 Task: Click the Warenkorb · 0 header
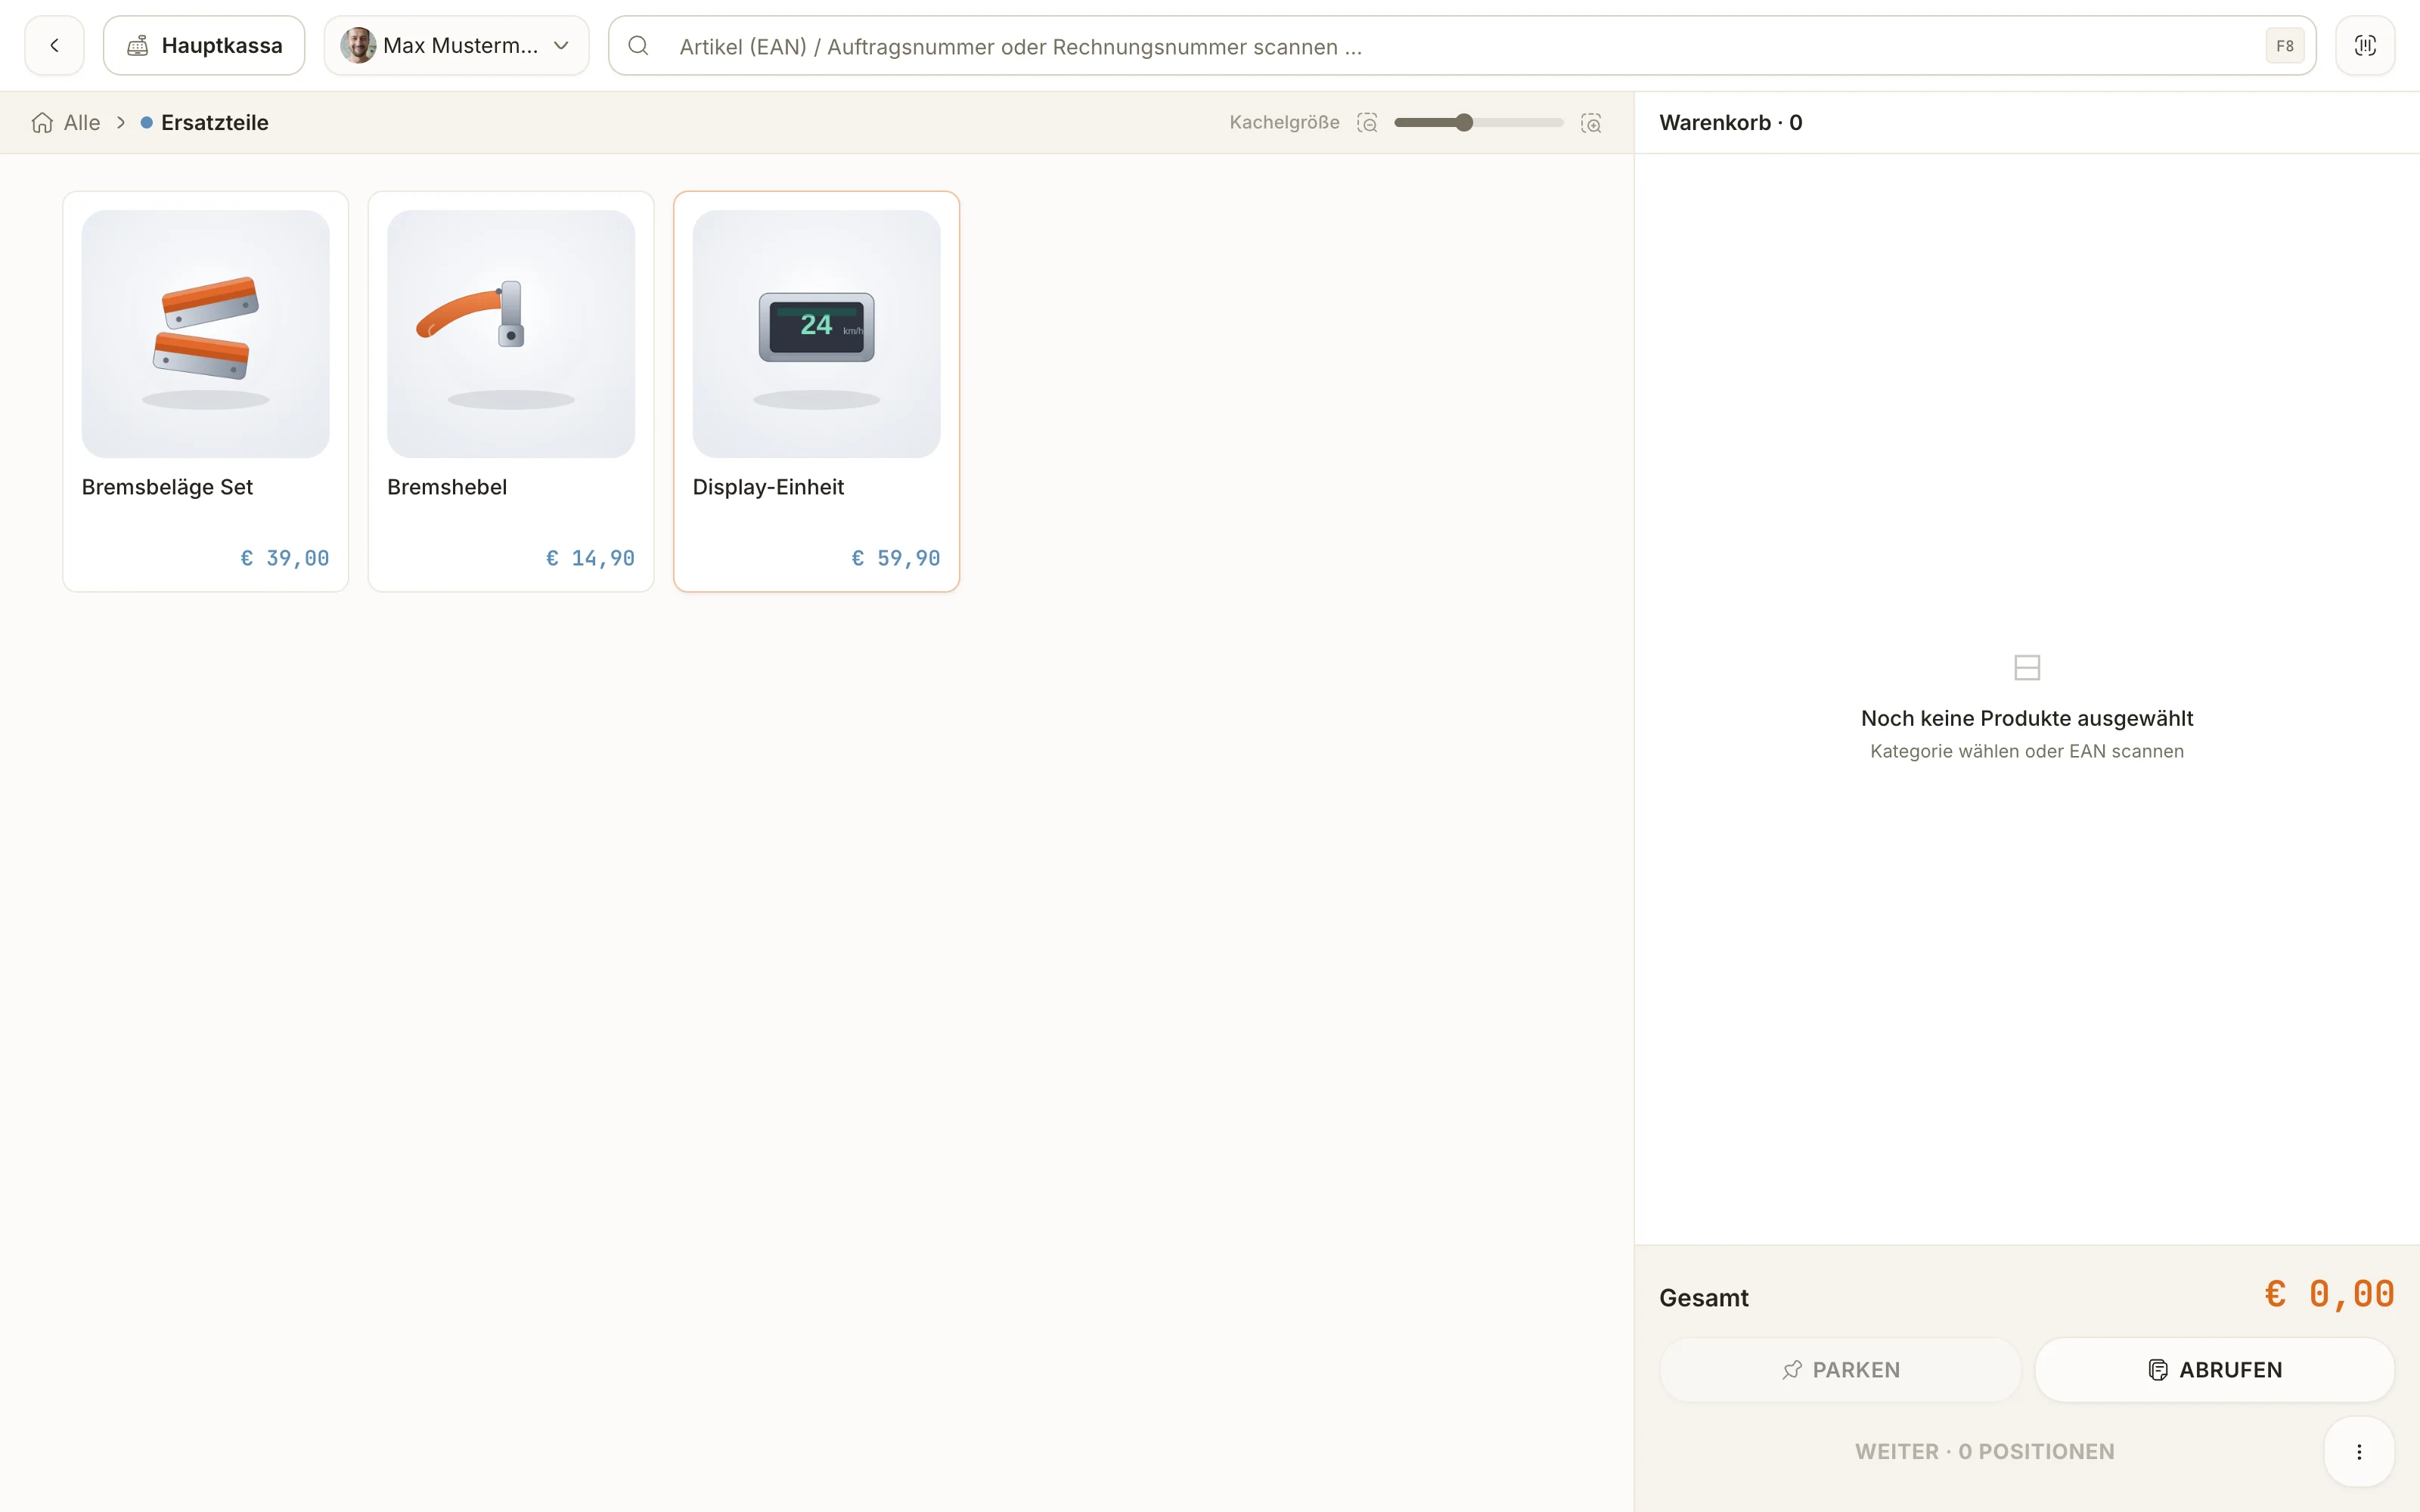coord(1730,122)
